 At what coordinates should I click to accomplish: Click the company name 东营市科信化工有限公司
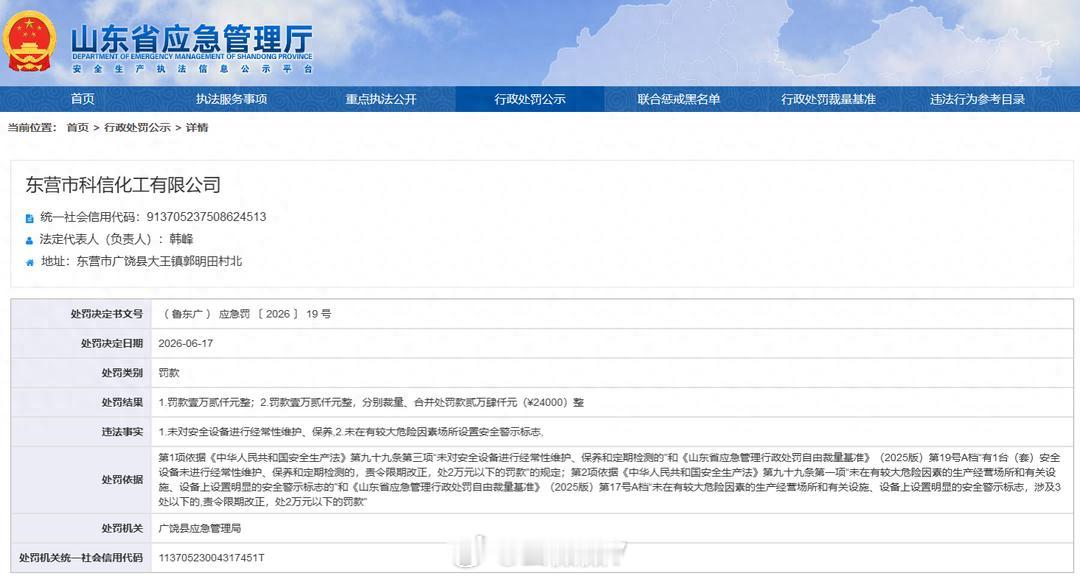point(123,185)
